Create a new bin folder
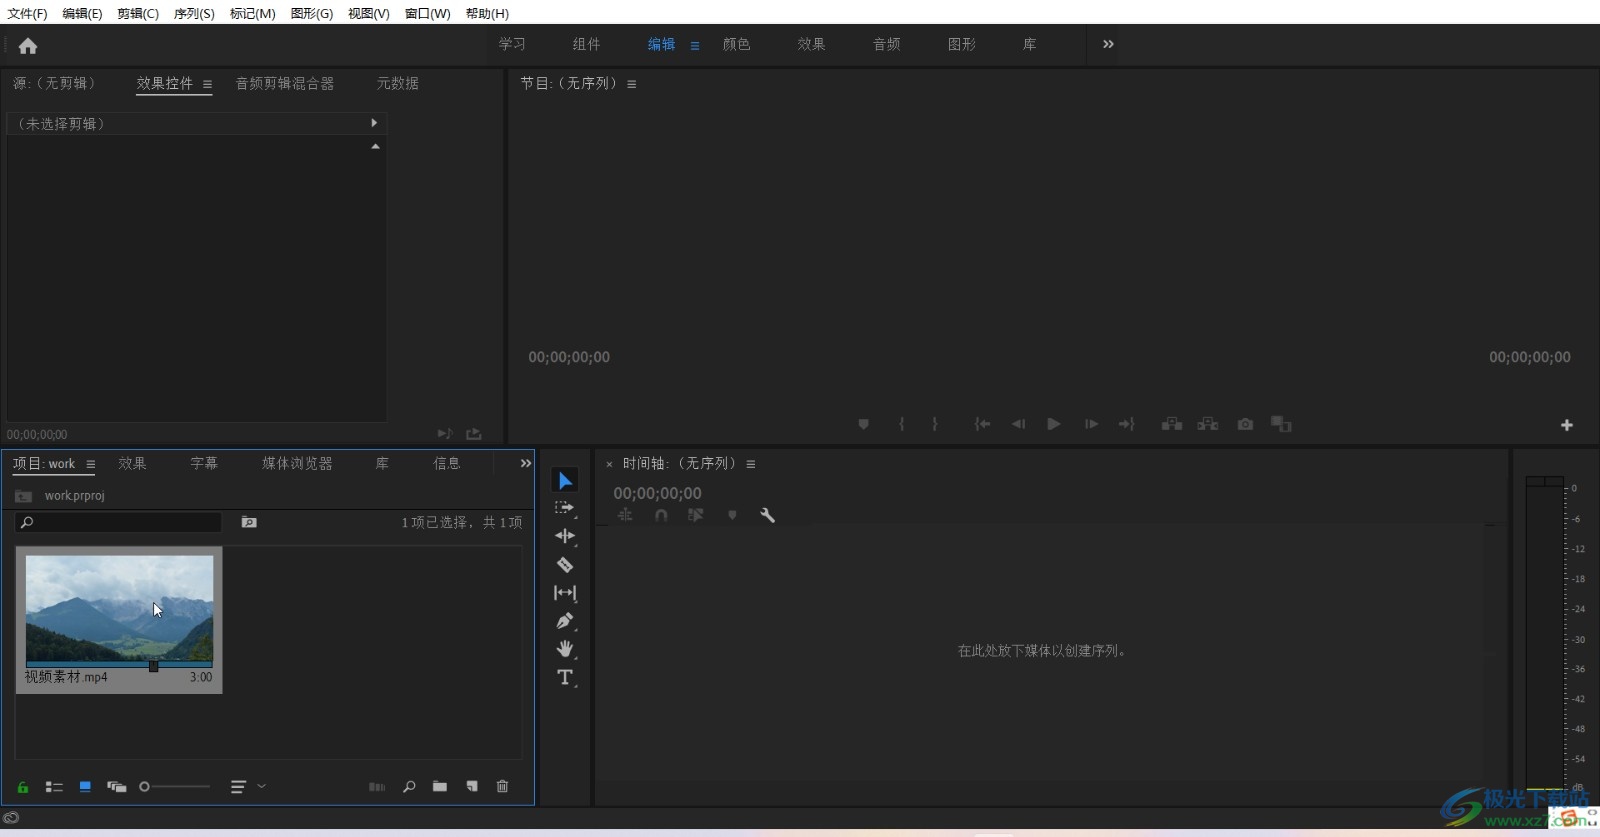Screen dimensions: 1600x837 pyautogui.click(x=439, y=787)
